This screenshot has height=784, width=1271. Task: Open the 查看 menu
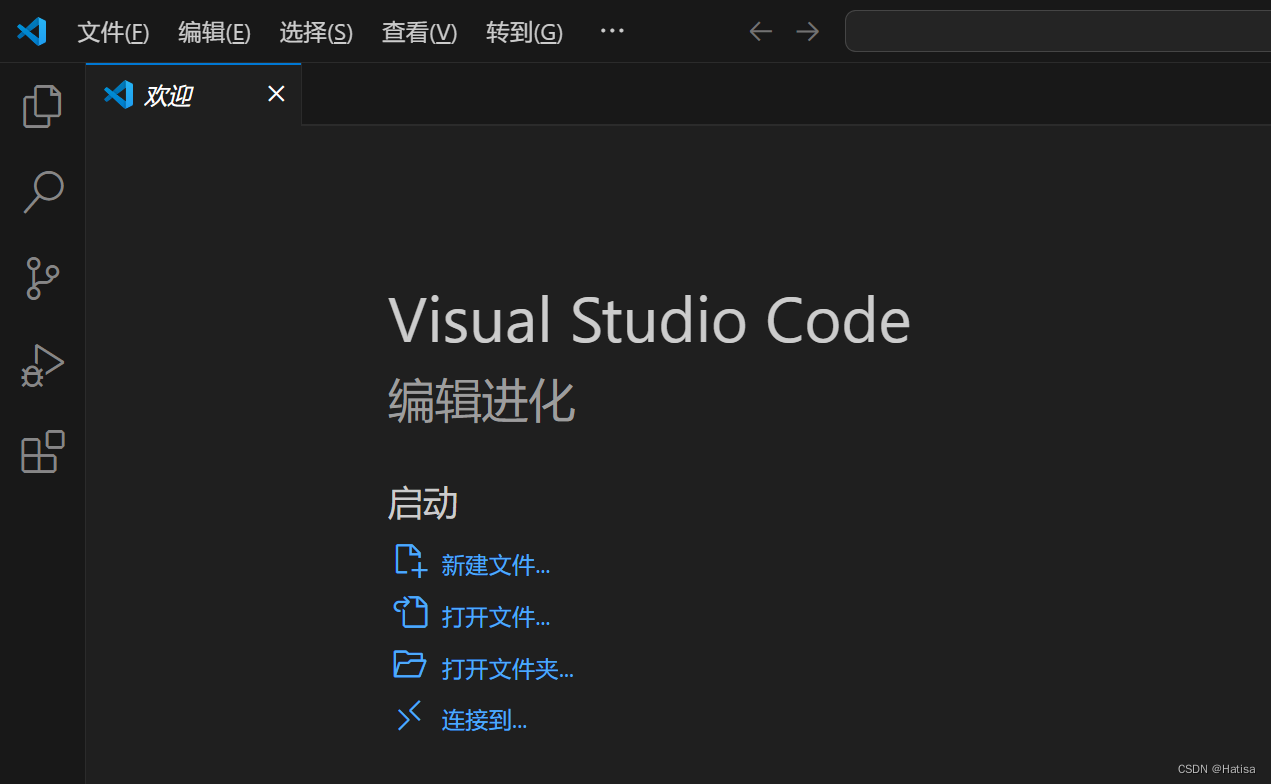tap(418, 32)
